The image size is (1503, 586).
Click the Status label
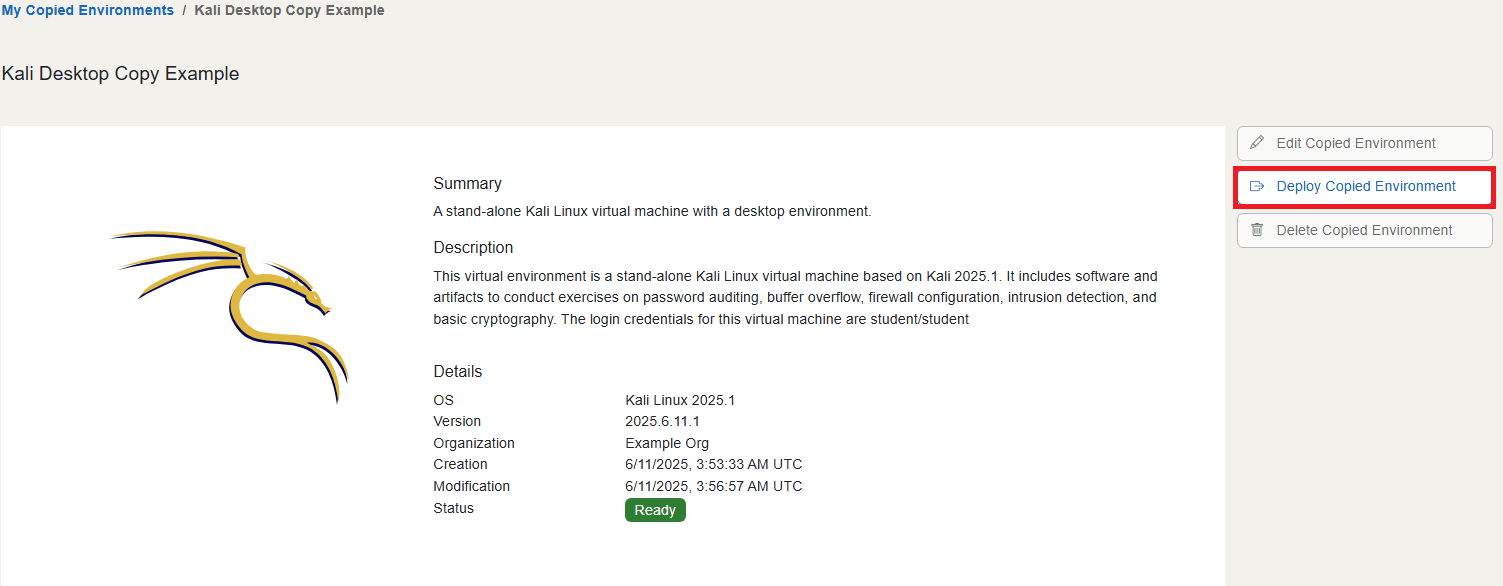point(454,508)
